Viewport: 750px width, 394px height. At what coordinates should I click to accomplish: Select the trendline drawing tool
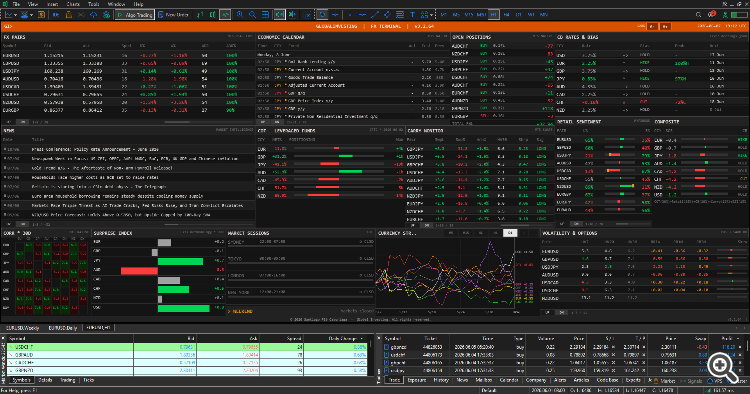tap(375, 15)
